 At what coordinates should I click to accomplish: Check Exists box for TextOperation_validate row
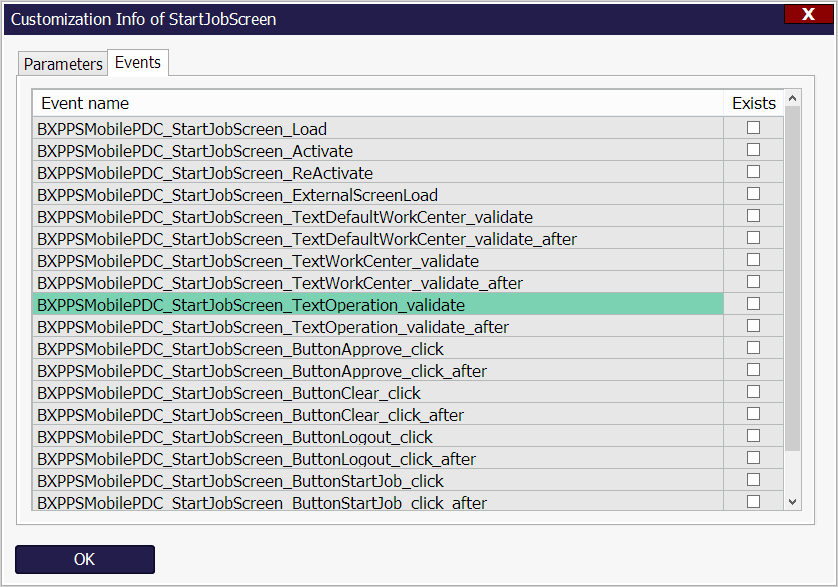click(x=753, y=304)
